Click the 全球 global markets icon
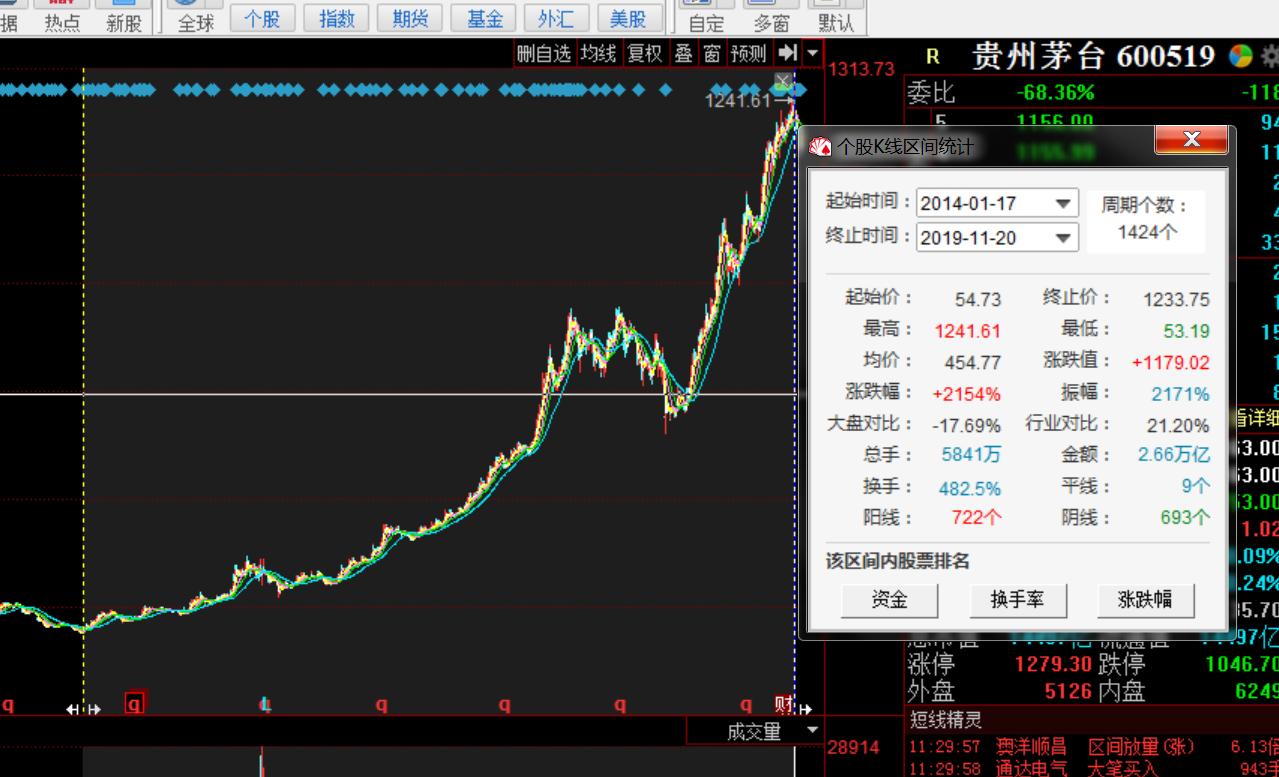1279x777 pixels. tap(194, 19)
